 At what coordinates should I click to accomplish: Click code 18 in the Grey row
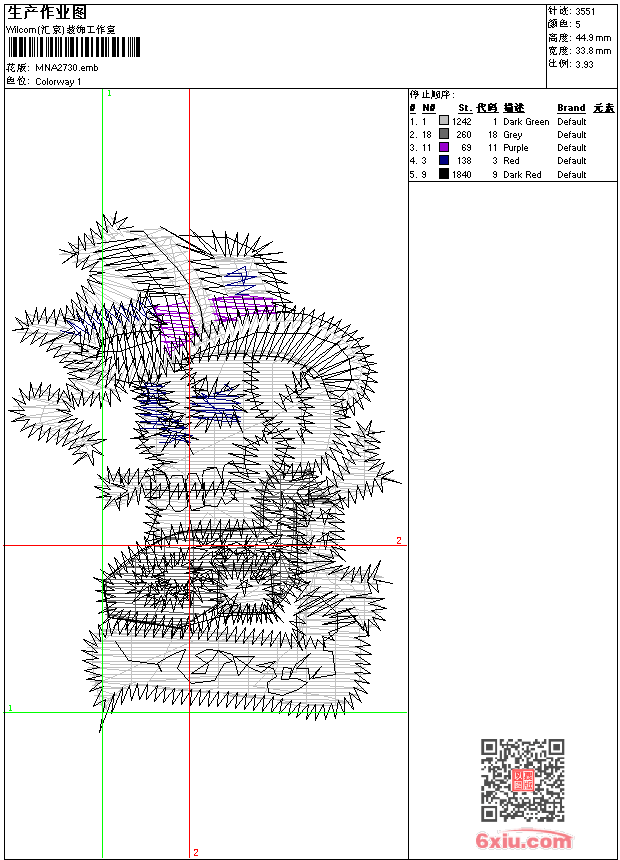tap(493, 134)
